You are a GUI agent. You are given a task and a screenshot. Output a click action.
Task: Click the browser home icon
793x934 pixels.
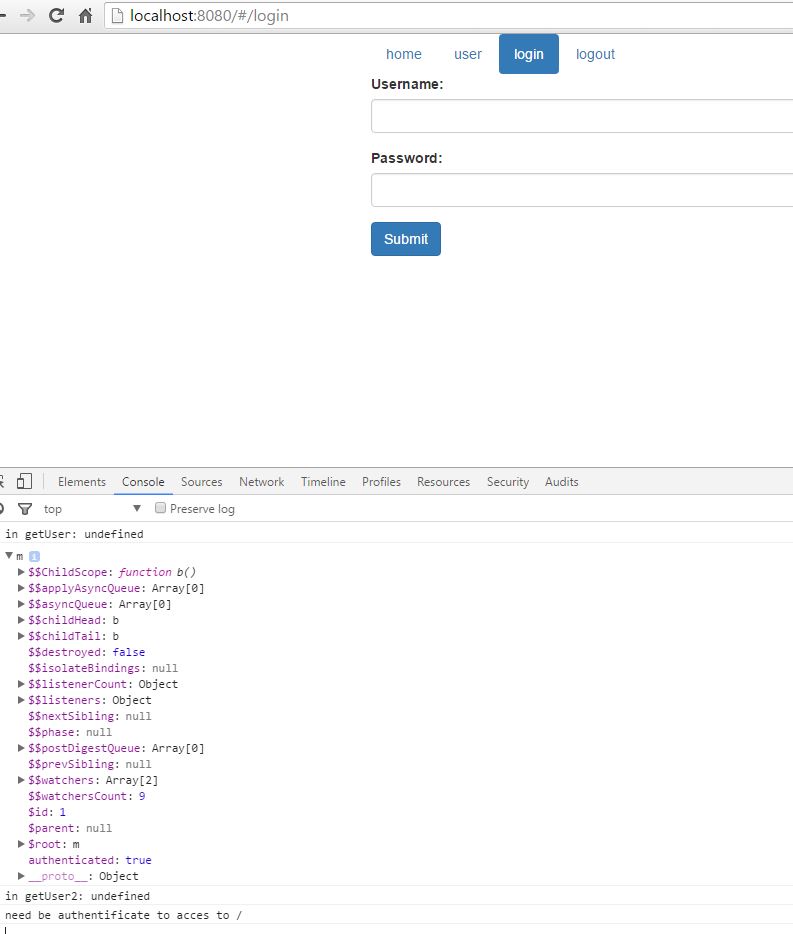pos(85,15)
